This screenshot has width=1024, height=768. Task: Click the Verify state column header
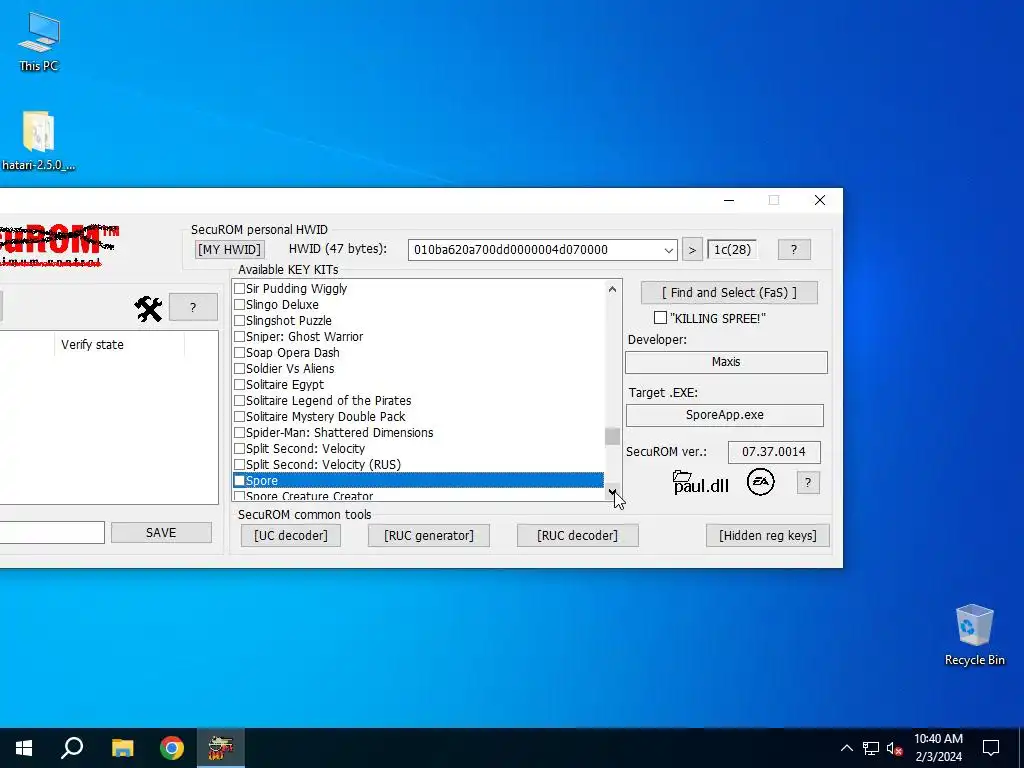click(120, 345)
